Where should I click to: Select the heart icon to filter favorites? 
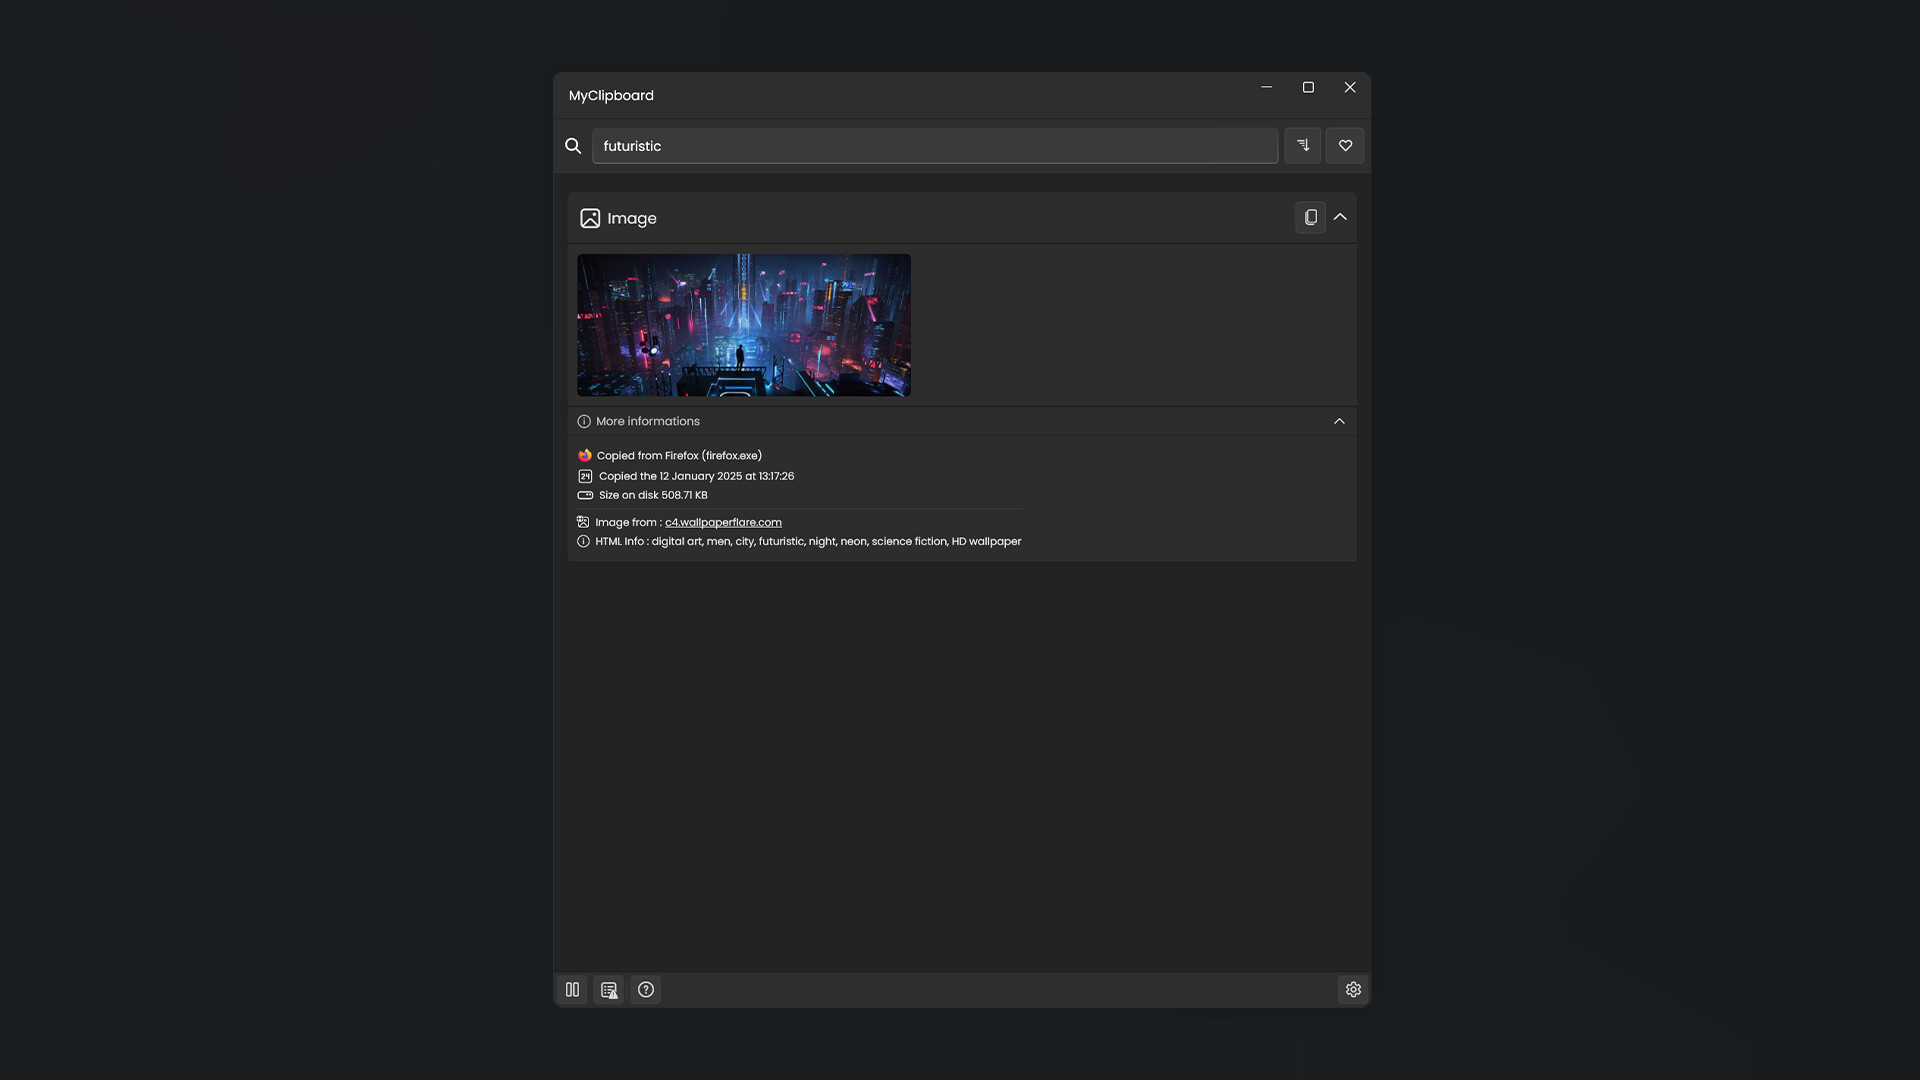click(1344, 145)
